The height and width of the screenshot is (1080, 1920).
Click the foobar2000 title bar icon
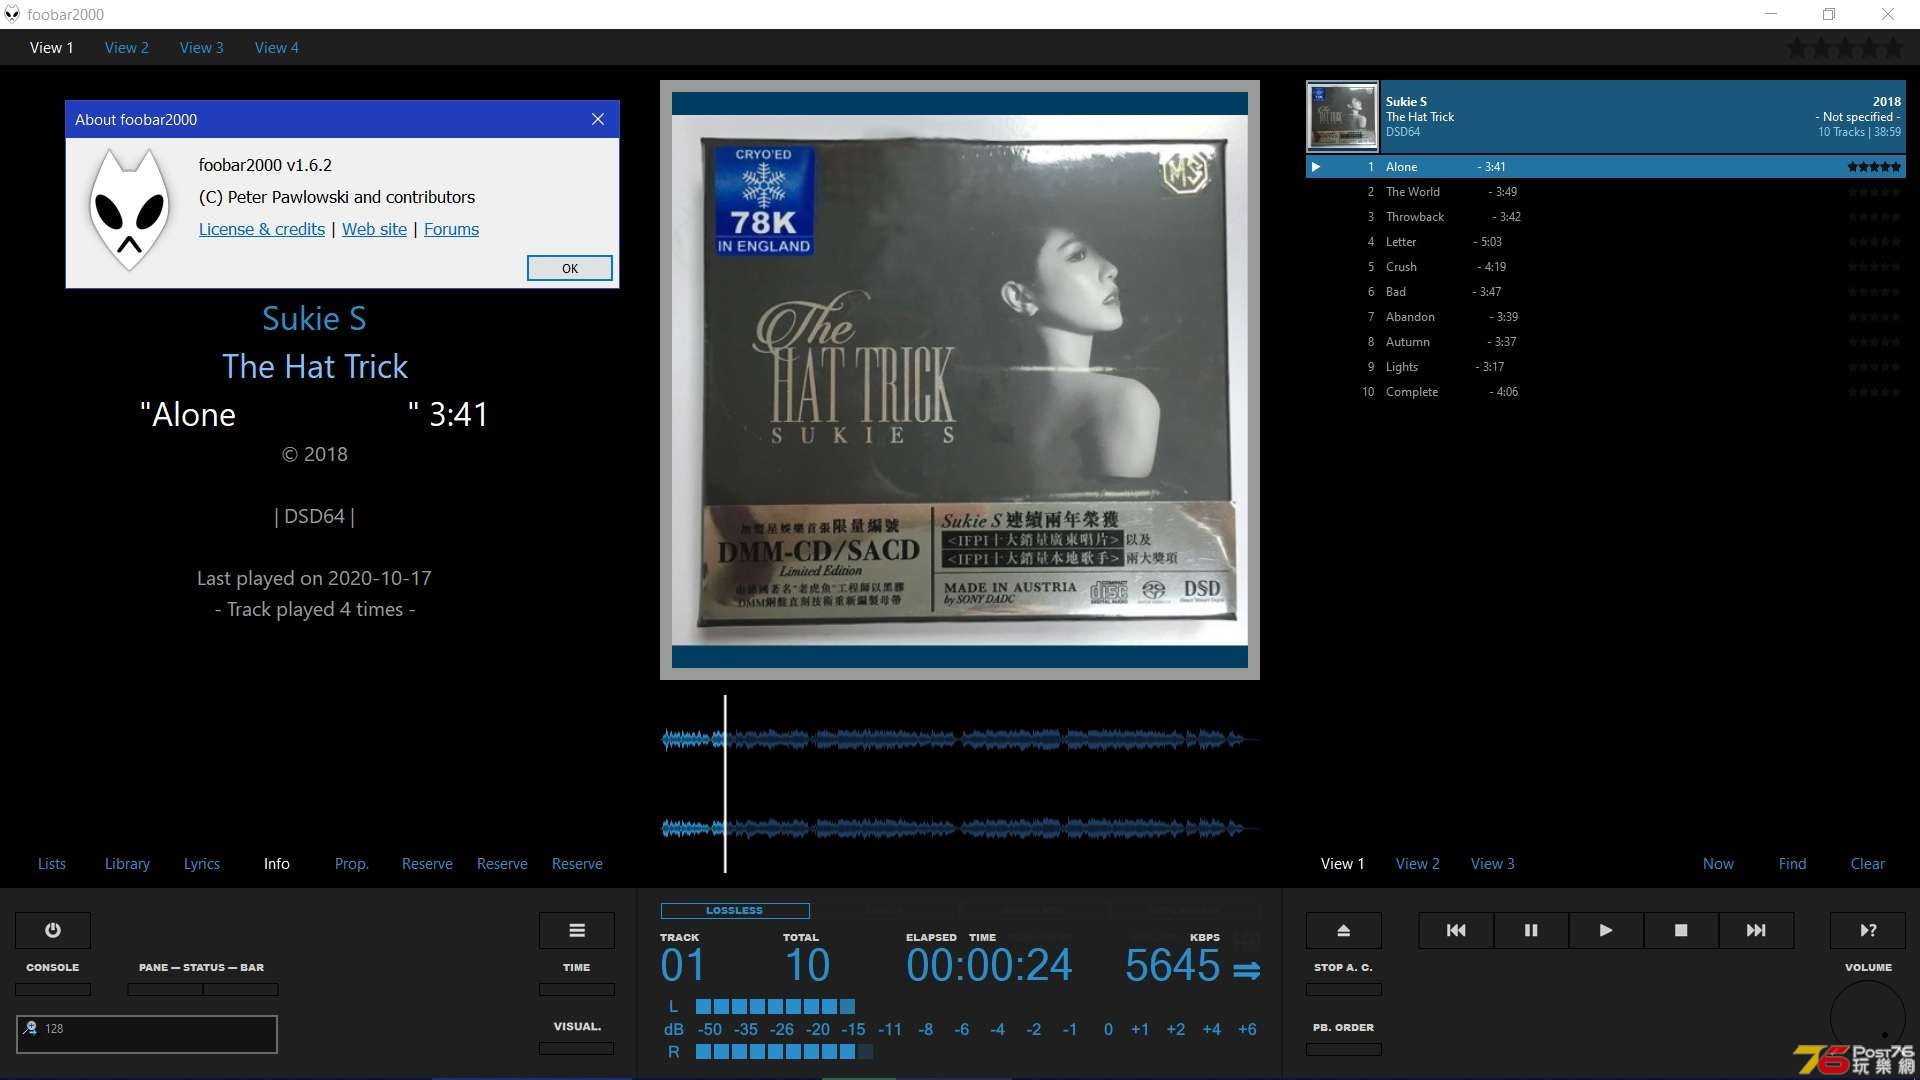[x=12, y=14]
